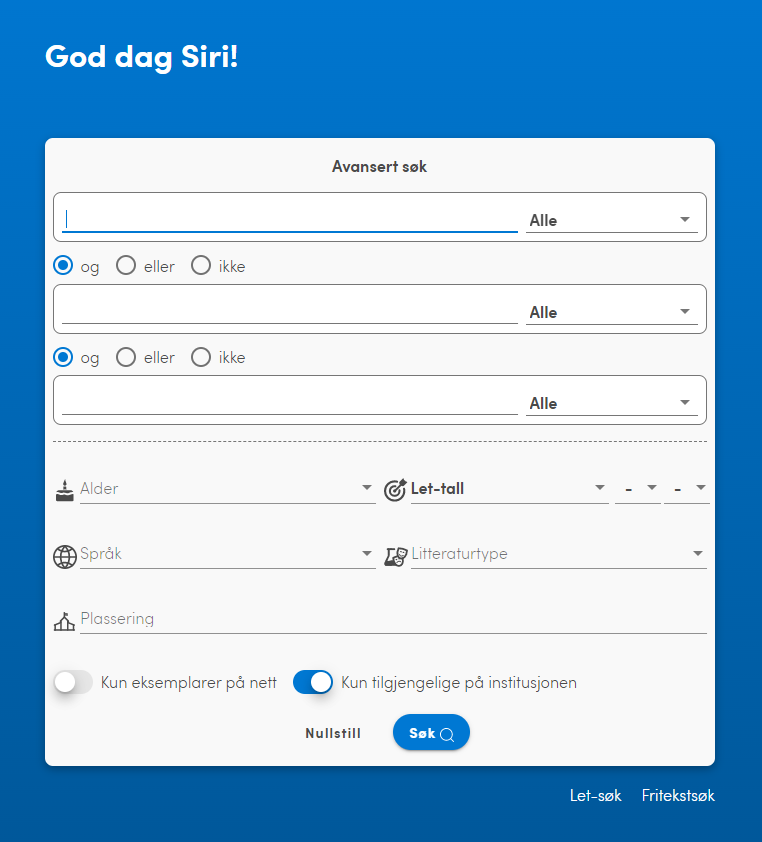Select 'eller' radio above third search field

126,357
